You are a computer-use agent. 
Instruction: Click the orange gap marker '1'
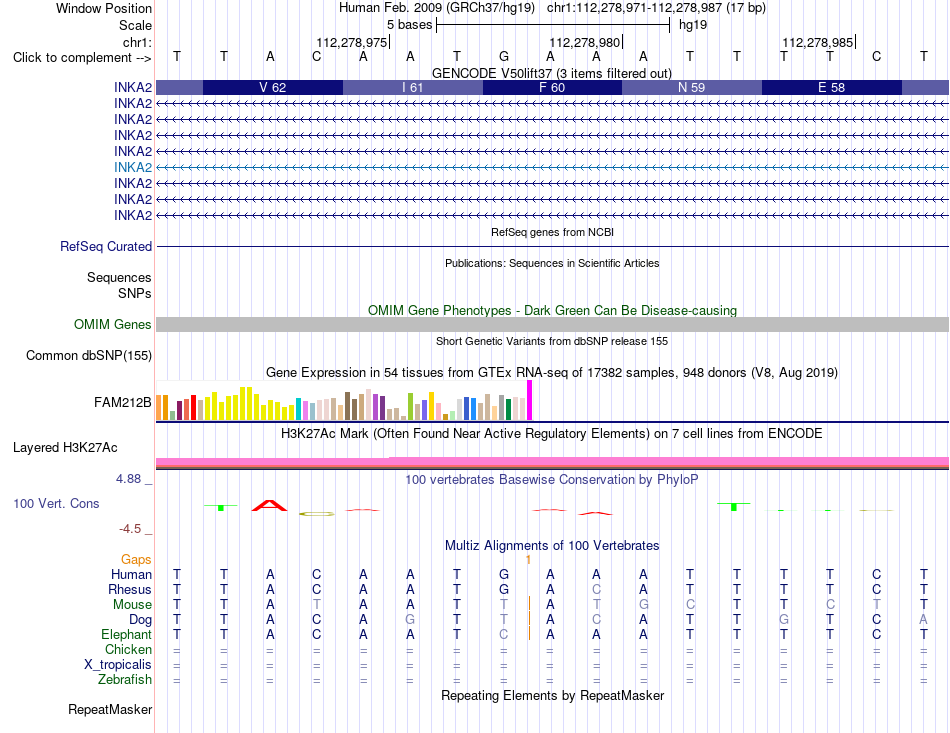point(528,560)
